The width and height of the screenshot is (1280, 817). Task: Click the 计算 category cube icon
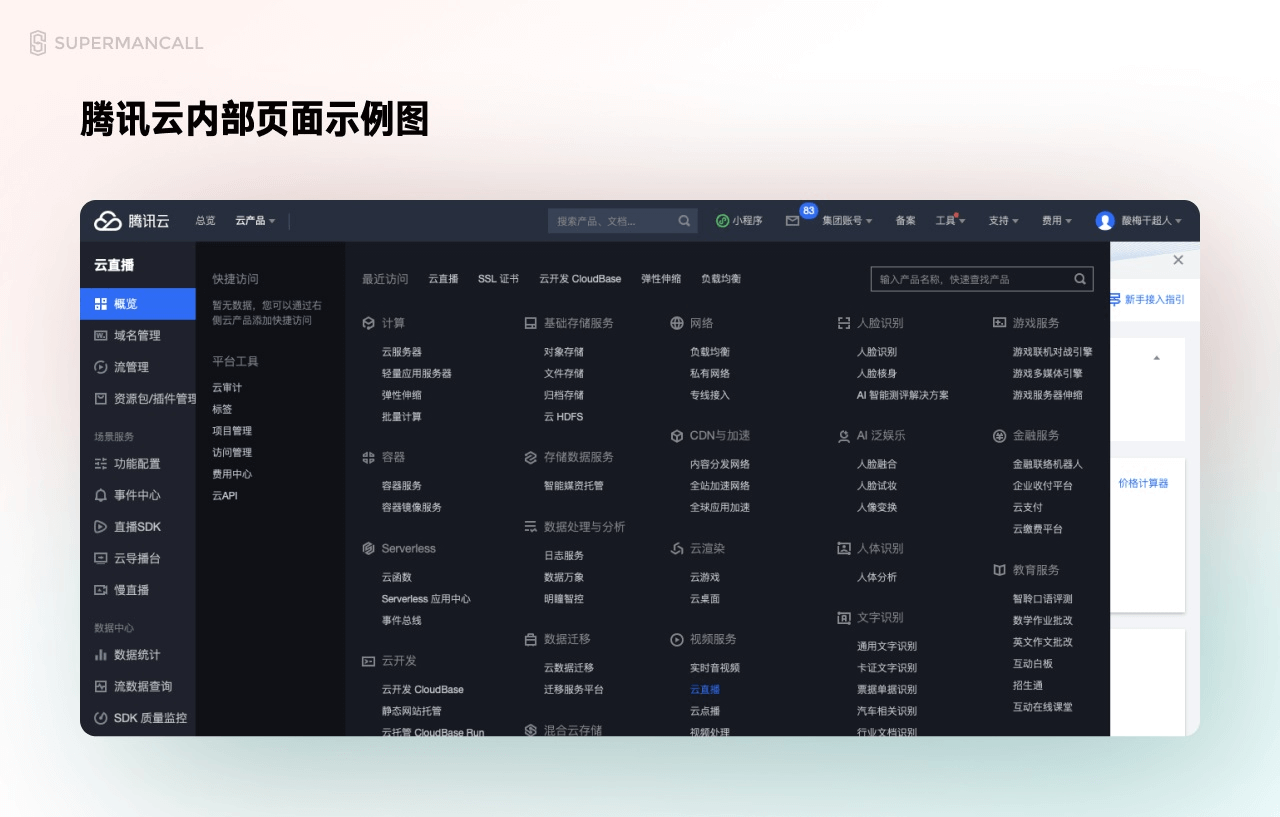(368, 323)
